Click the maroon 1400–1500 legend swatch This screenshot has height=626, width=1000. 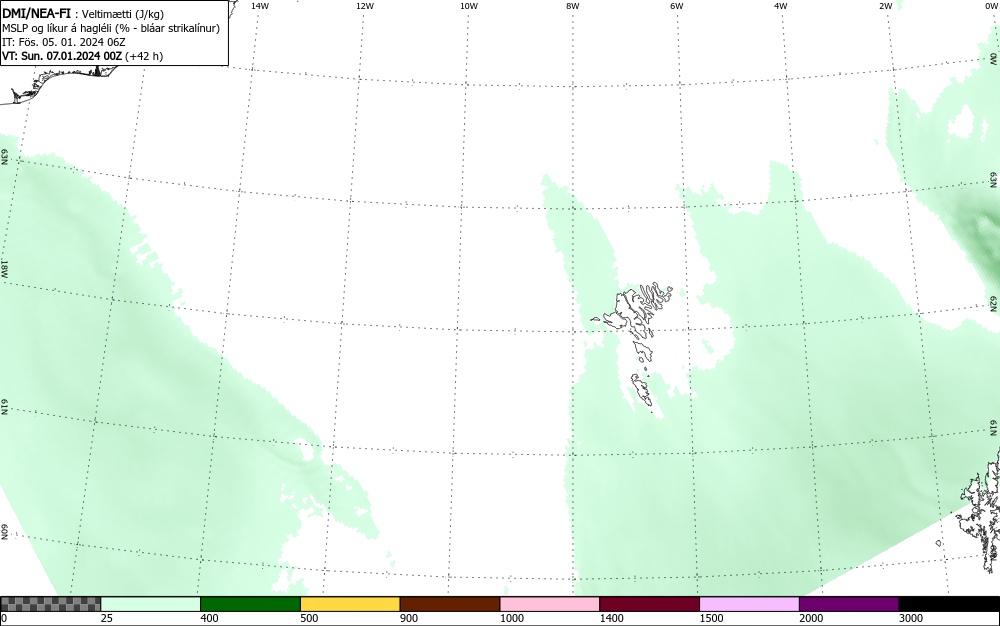click(x=649, y=604)
